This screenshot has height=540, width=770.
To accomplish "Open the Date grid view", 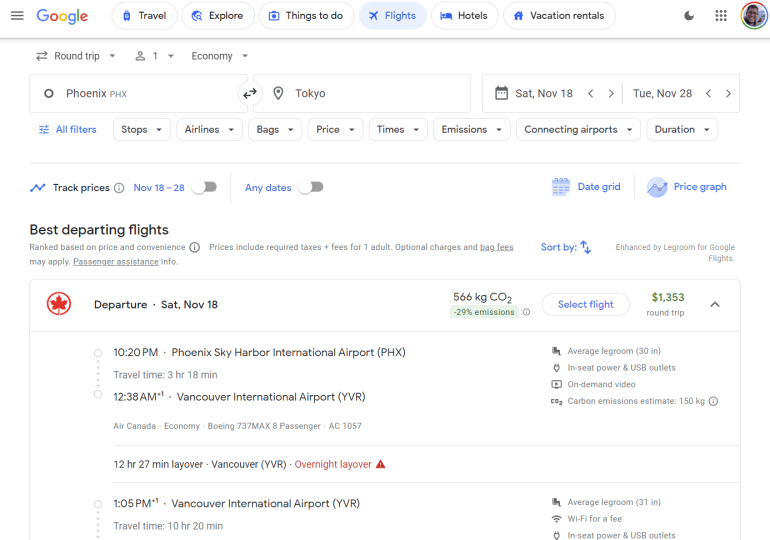I will pyautogui.click(x=587, y=187).
